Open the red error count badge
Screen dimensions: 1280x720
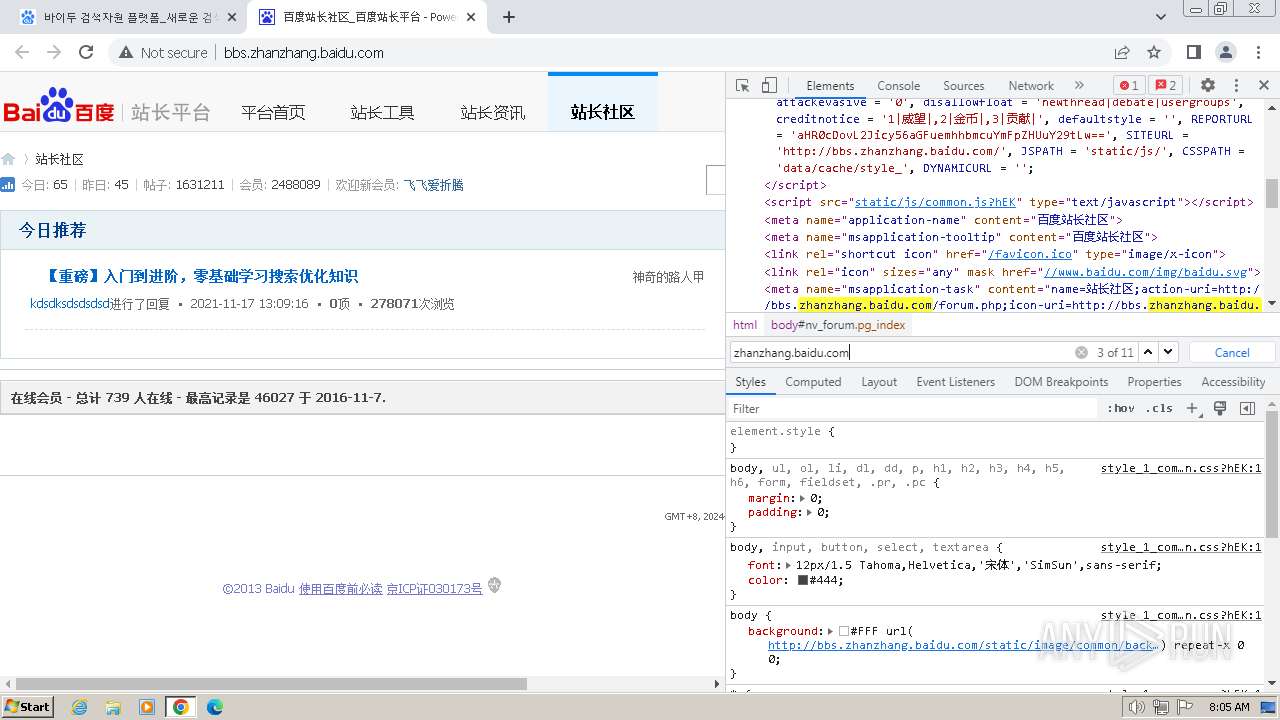tap(1128, 86)
